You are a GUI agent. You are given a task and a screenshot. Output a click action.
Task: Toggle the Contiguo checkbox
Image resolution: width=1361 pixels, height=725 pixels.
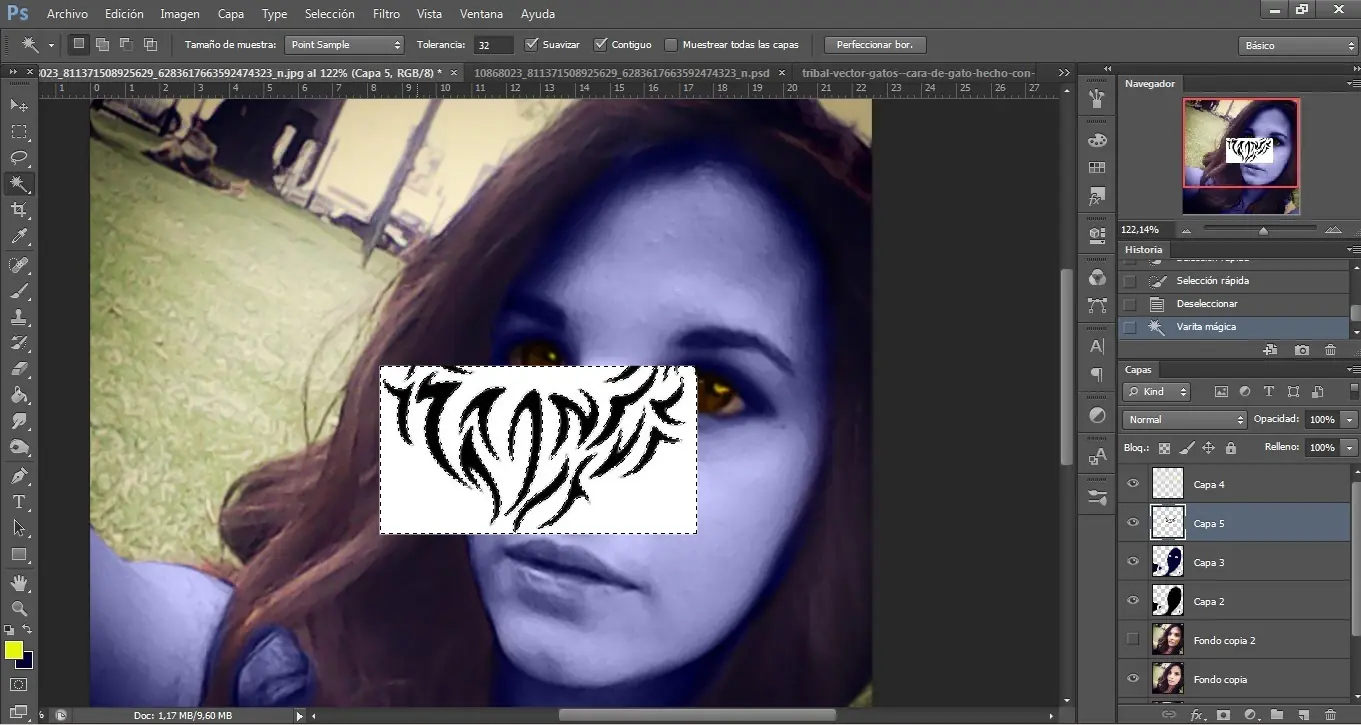click(600, 45)
